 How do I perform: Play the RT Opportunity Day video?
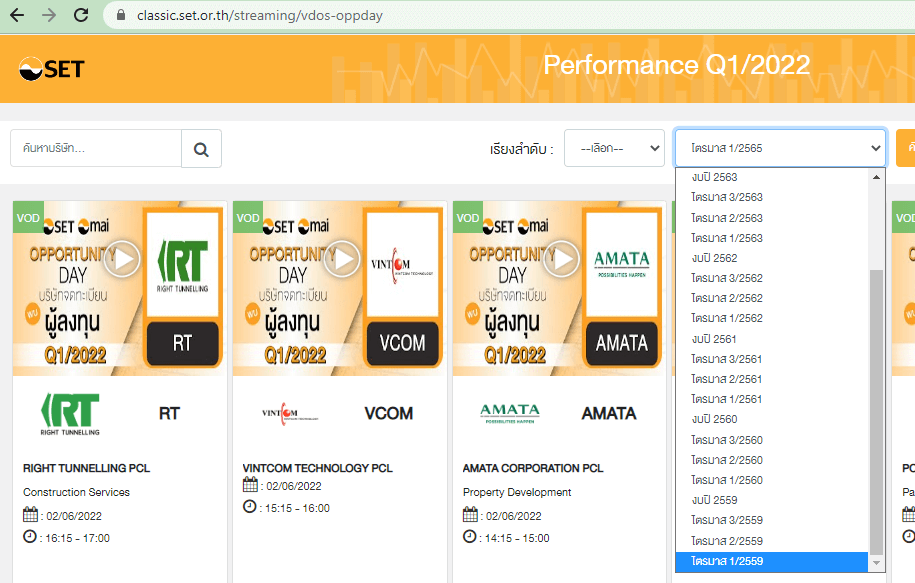pyautogui.click(x=124, y=260)
